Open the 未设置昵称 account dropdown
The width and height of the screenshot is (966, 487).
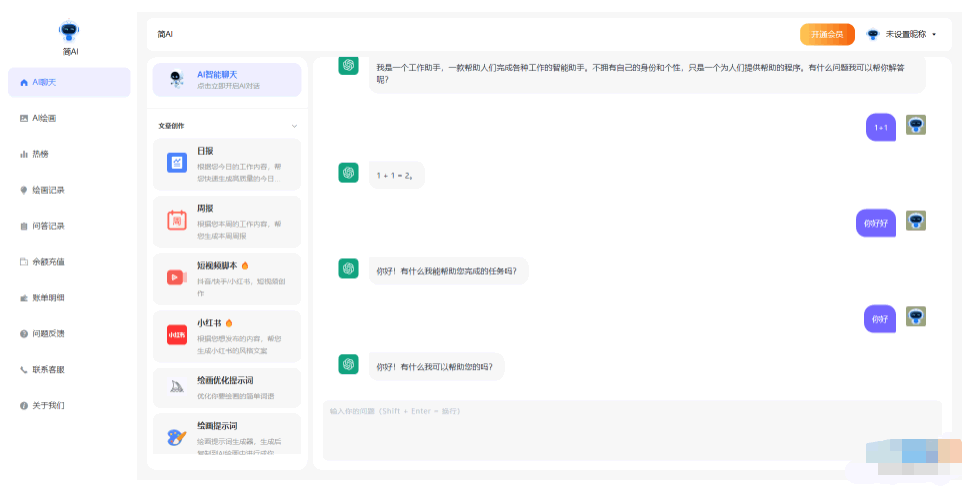coord(900,34)
